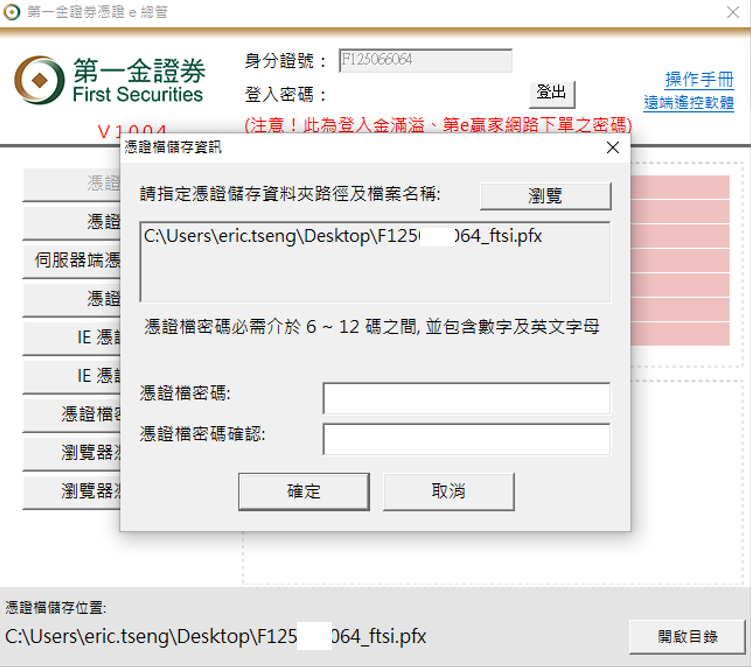Open the 遠端遙控軟體 link
Screen dimensions: 751x667
click(689, 102)
